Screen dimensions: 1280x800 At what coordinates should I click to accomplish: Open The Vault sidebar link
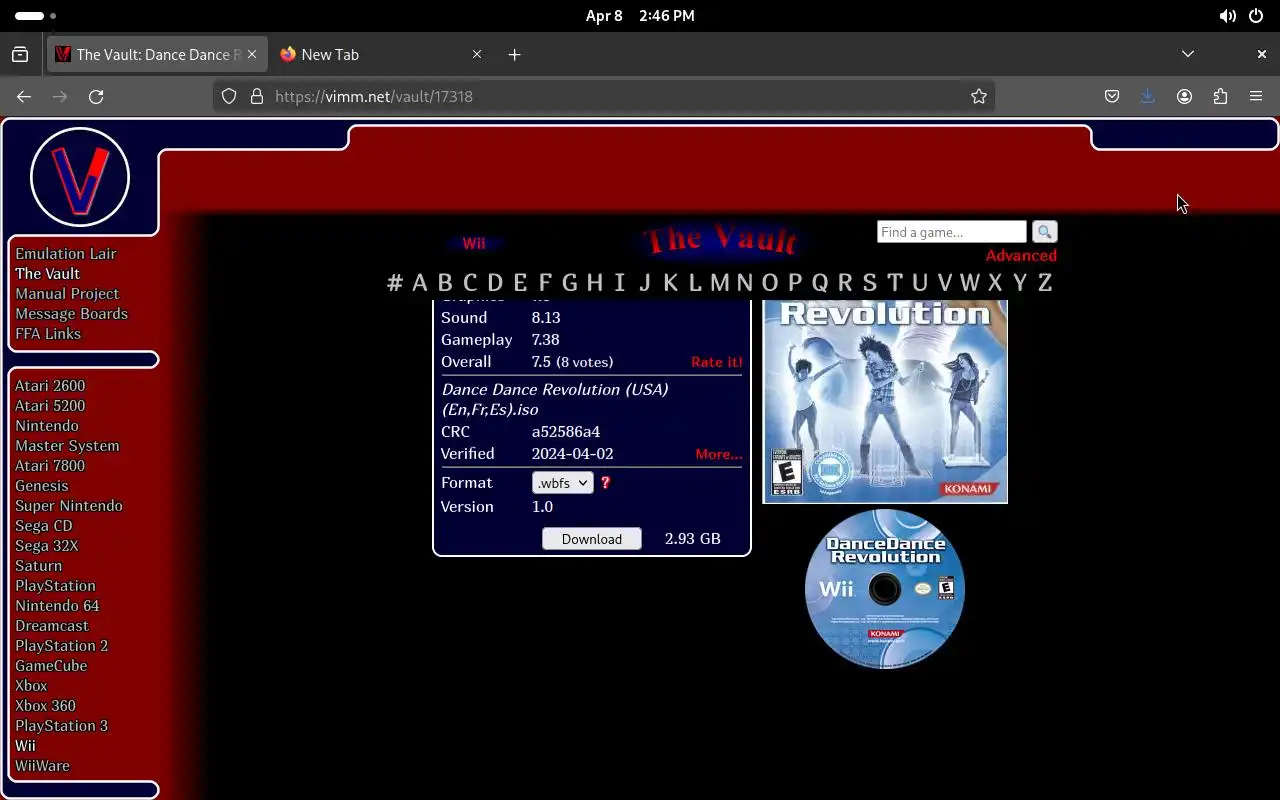(47, 274)
